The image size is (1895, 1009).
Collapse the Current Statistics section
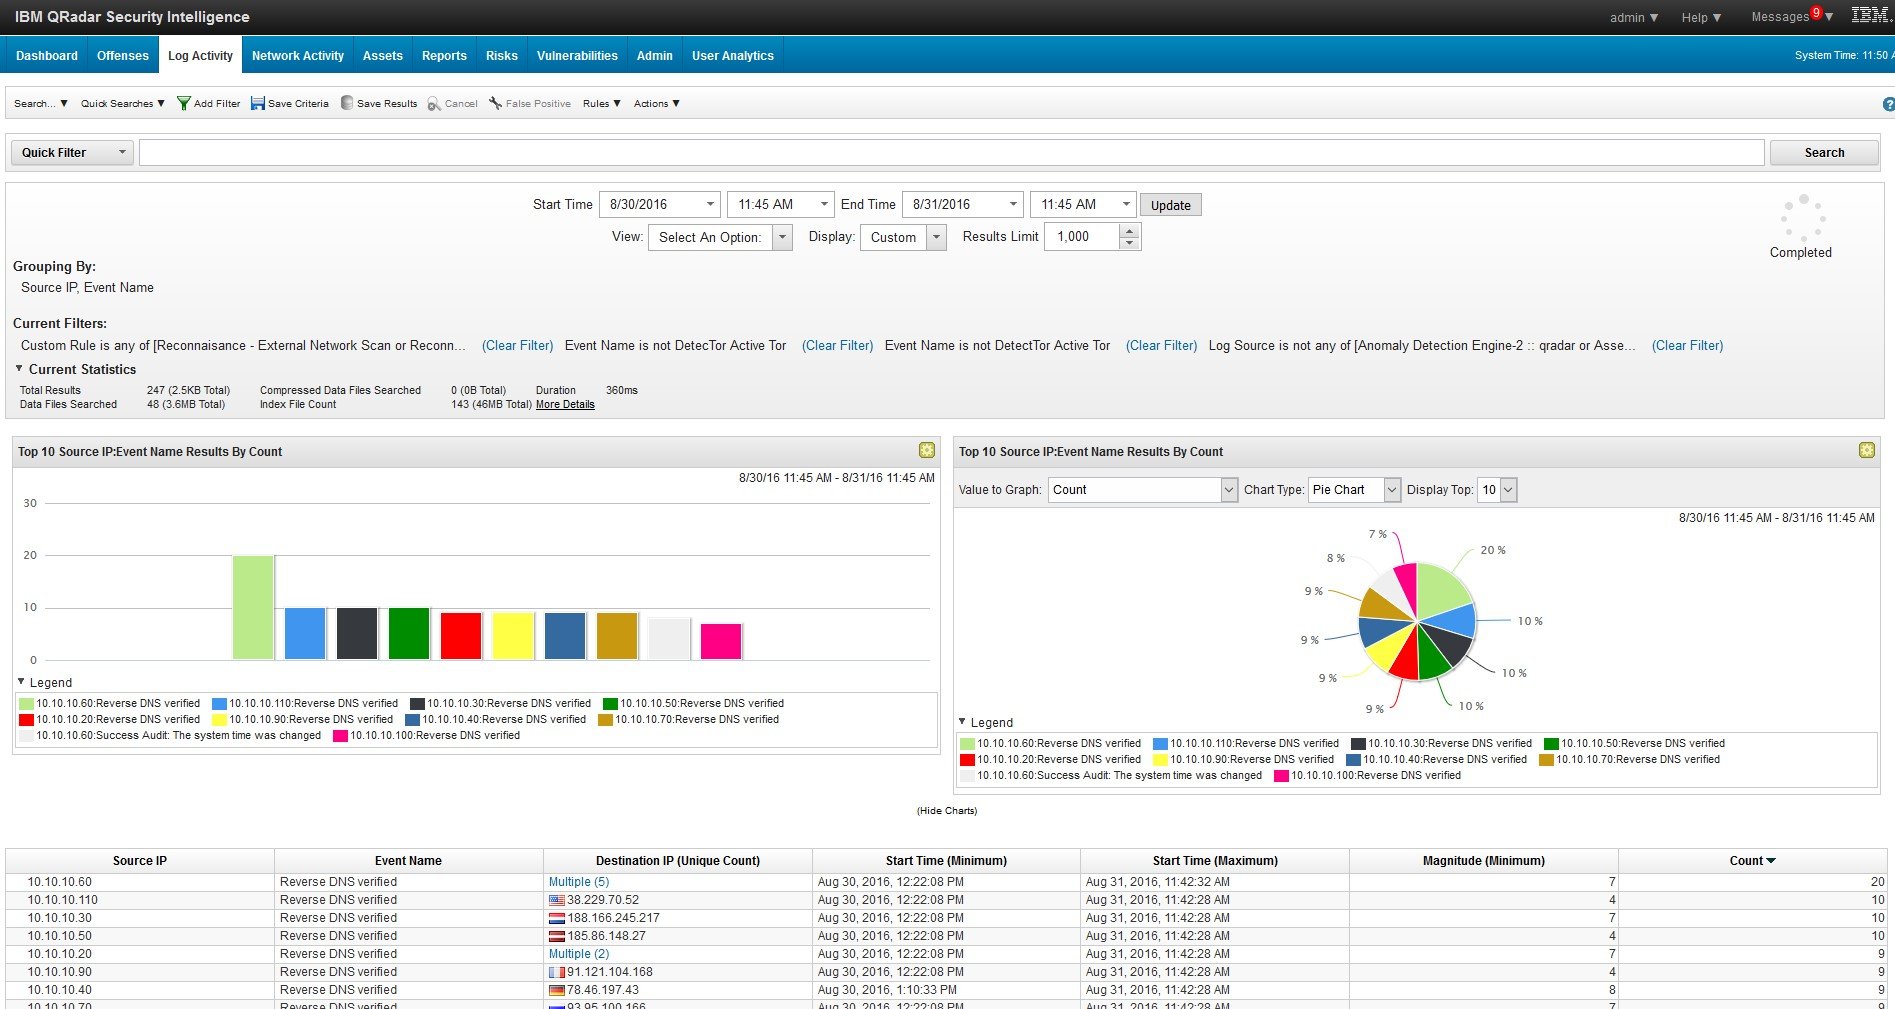pos(19,369)
